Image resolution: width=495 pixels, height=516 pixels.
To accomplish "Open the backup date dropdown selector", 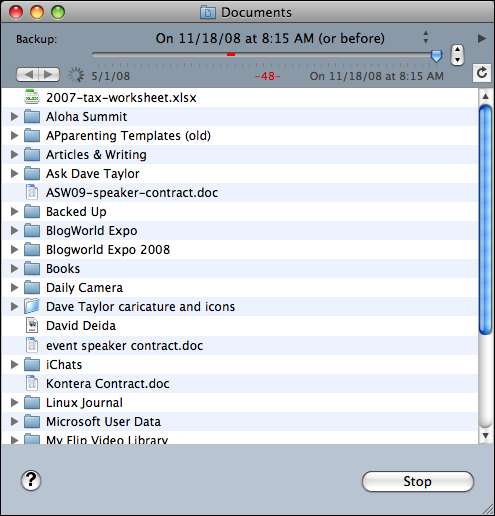I will [426, 37].
